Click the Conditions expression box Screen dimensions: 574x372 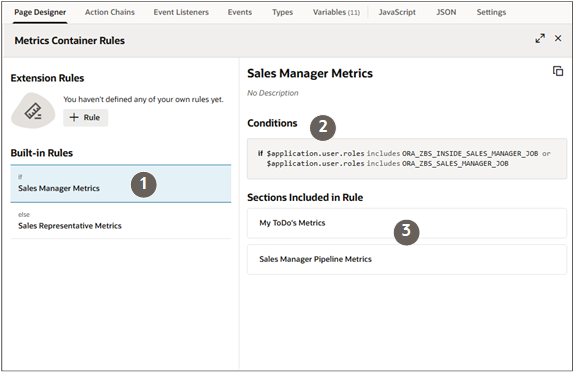point(407,159)
